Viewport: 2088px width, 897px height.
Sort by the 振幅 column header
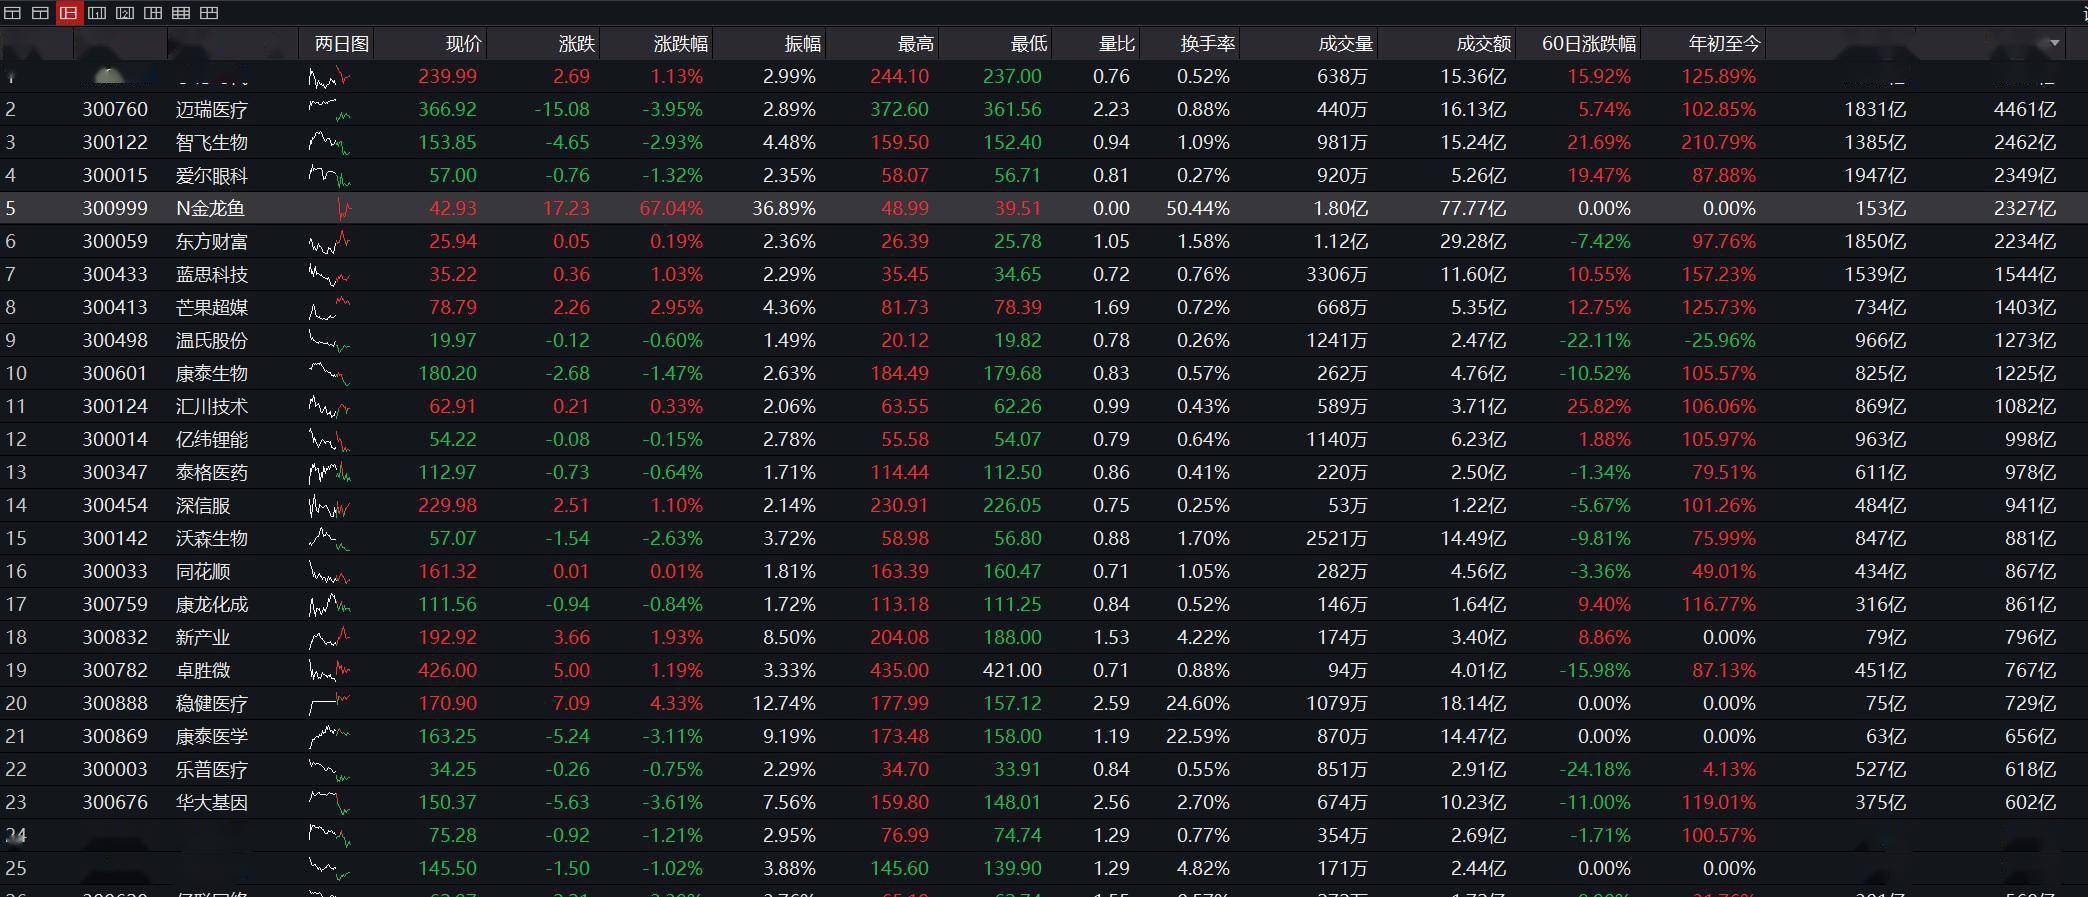(803, 43)
